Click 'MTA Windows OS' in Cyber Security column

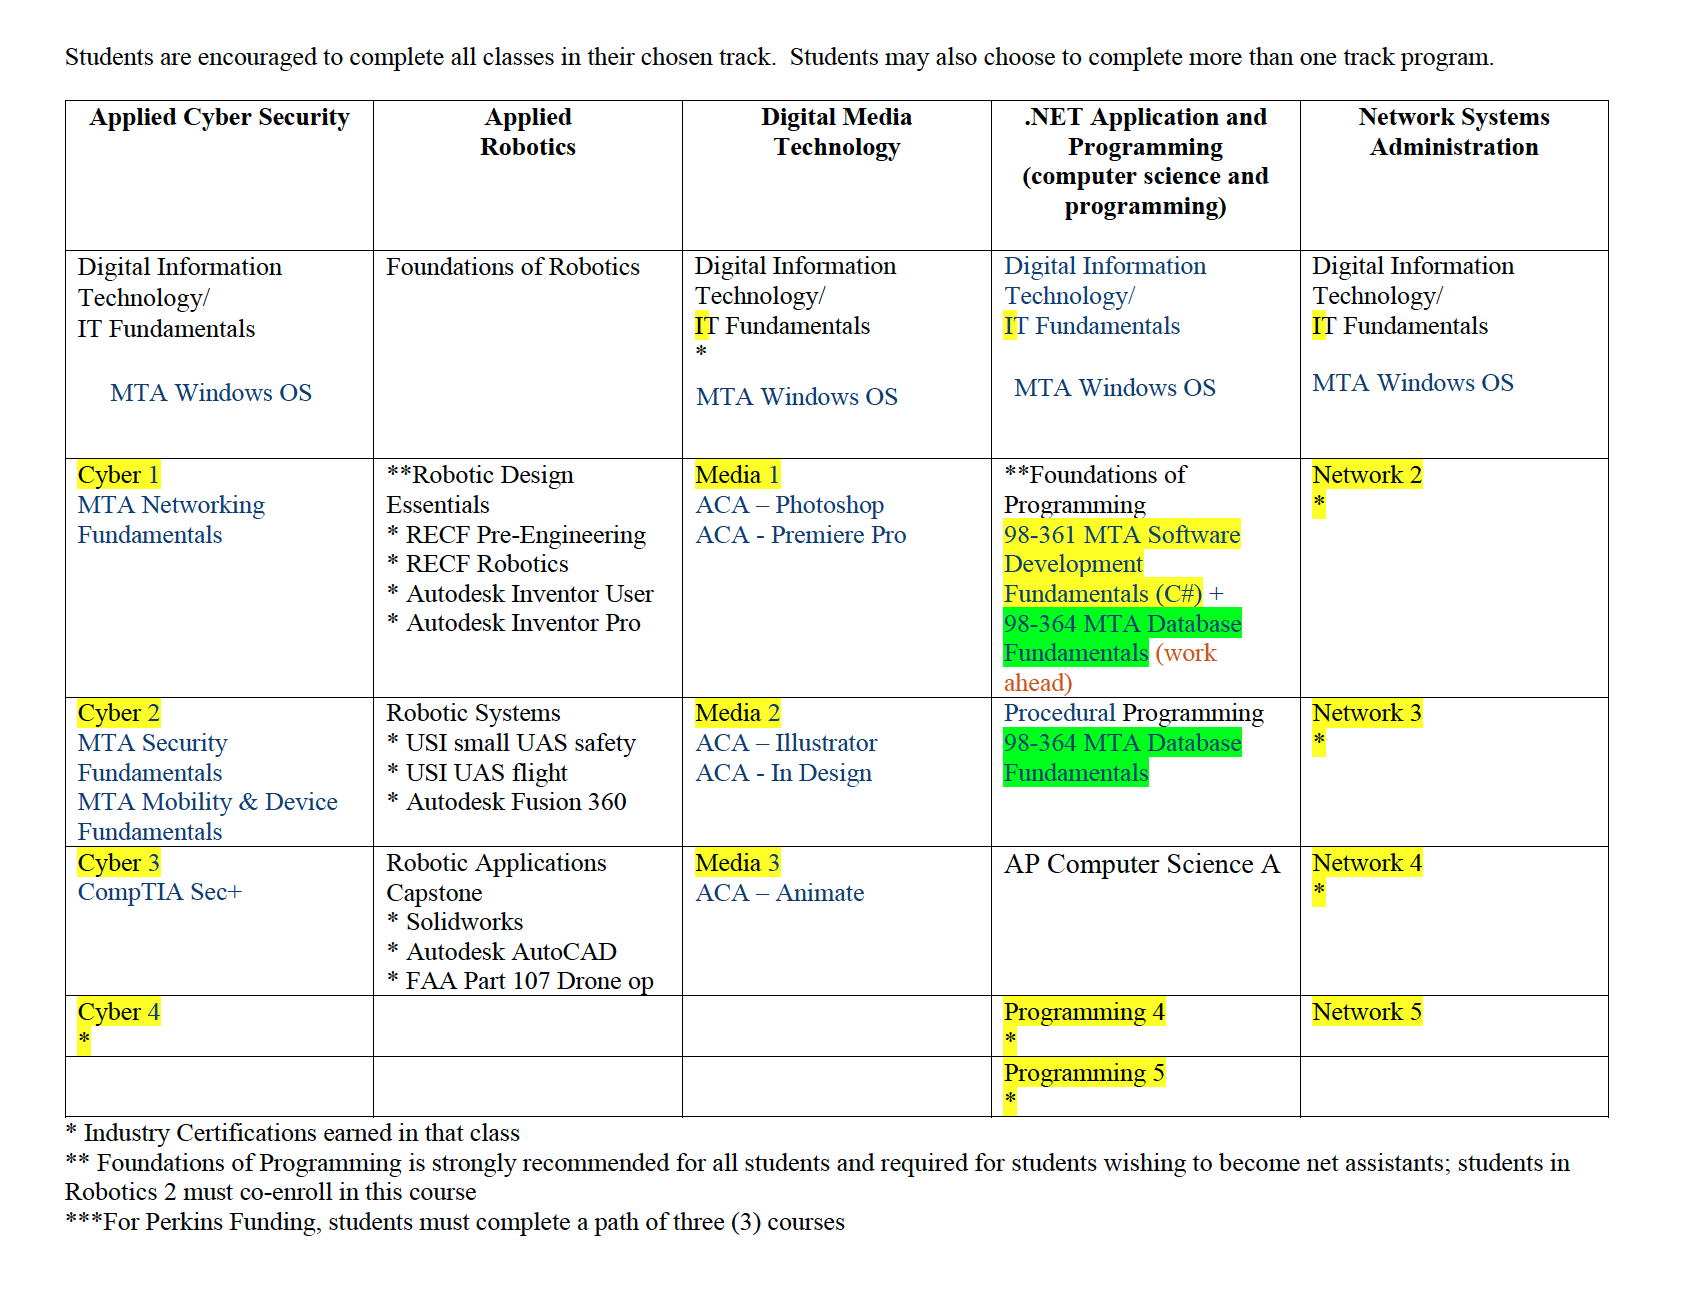(x=211, y=393)
